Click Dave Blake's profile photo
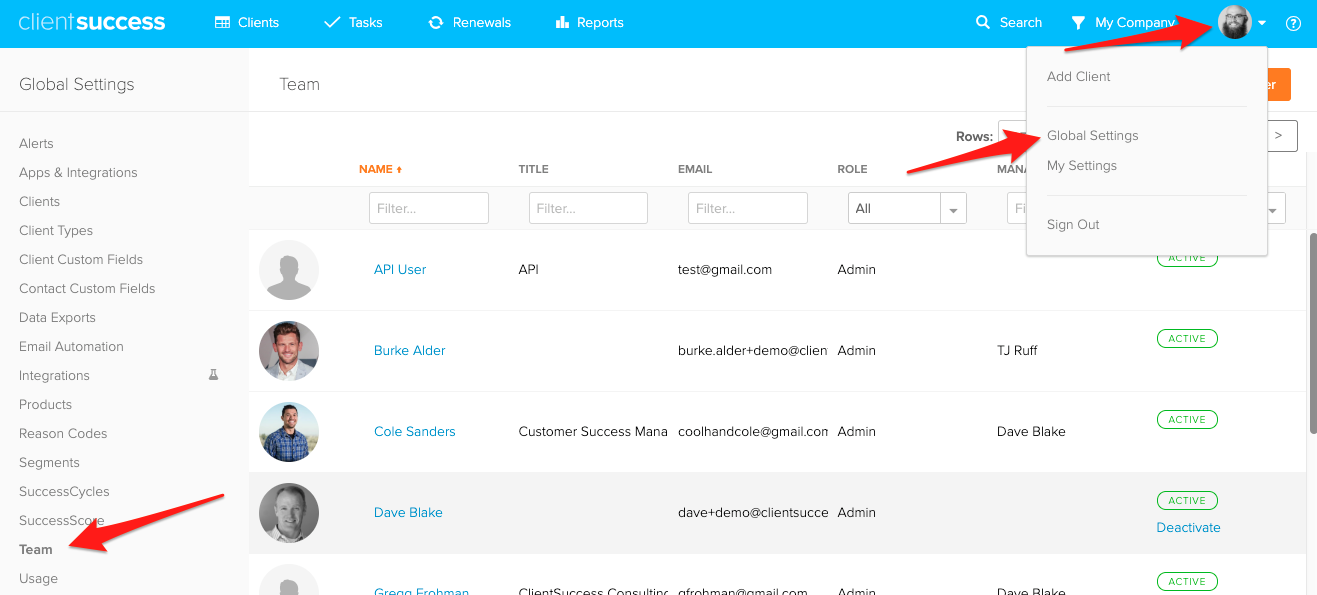The height and width of the screenshot is (595, 1317). (x=289, y=513)
